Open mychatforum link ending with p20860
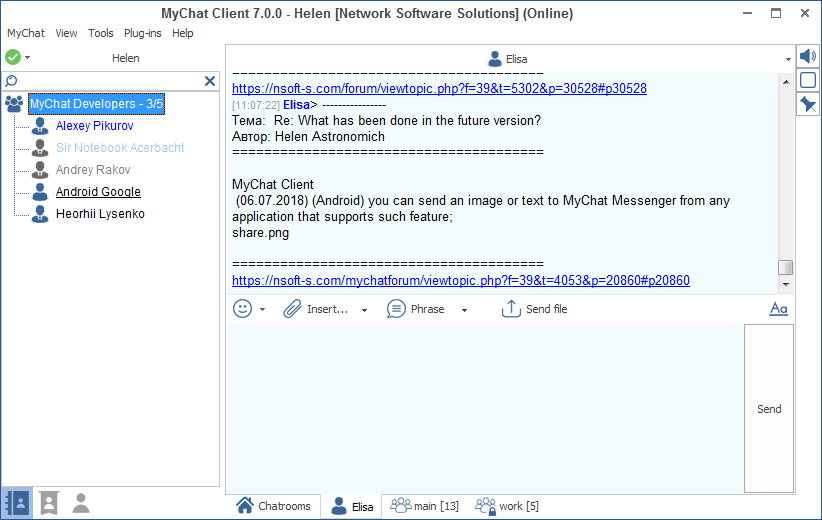This screenshot has height=520, width=822. click(461, 280)
